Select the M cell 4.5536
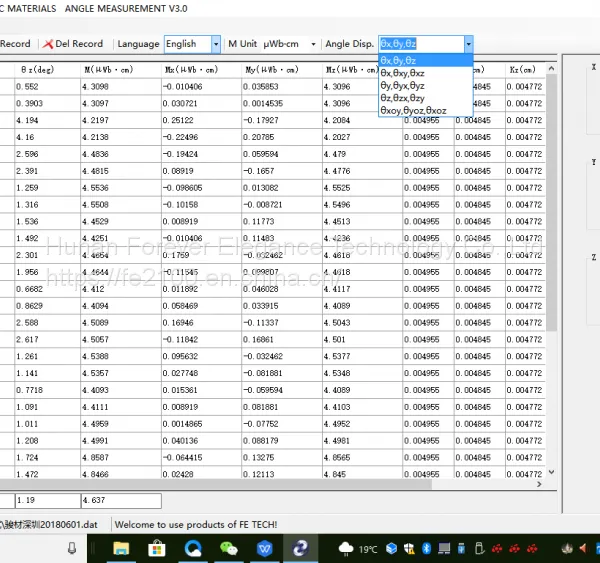Viewport: 600px width, 563px height. [x=121, y=188]
